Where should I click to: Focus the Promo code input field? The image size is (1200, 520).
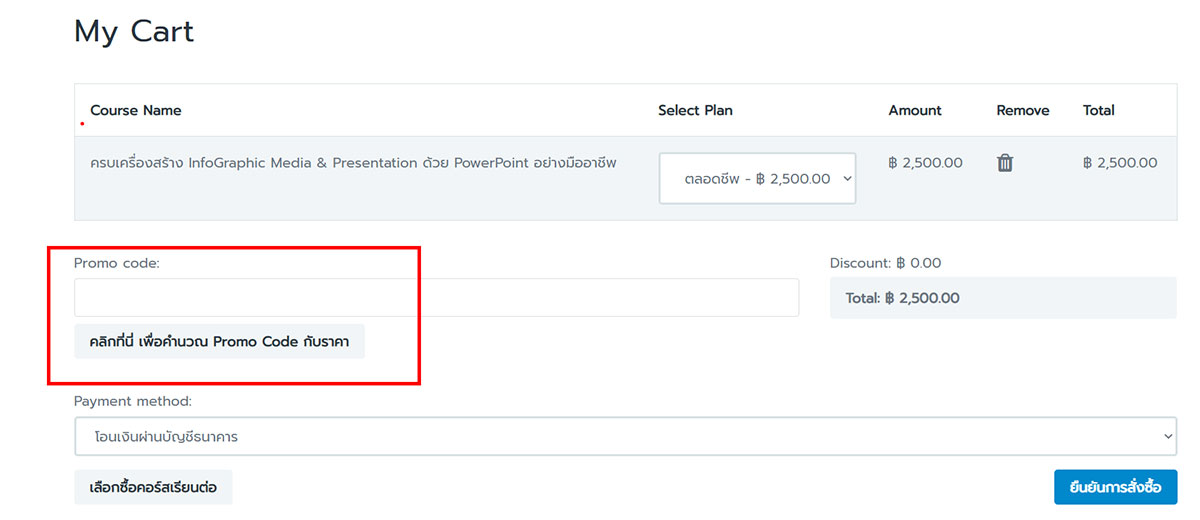click(436, 298)
